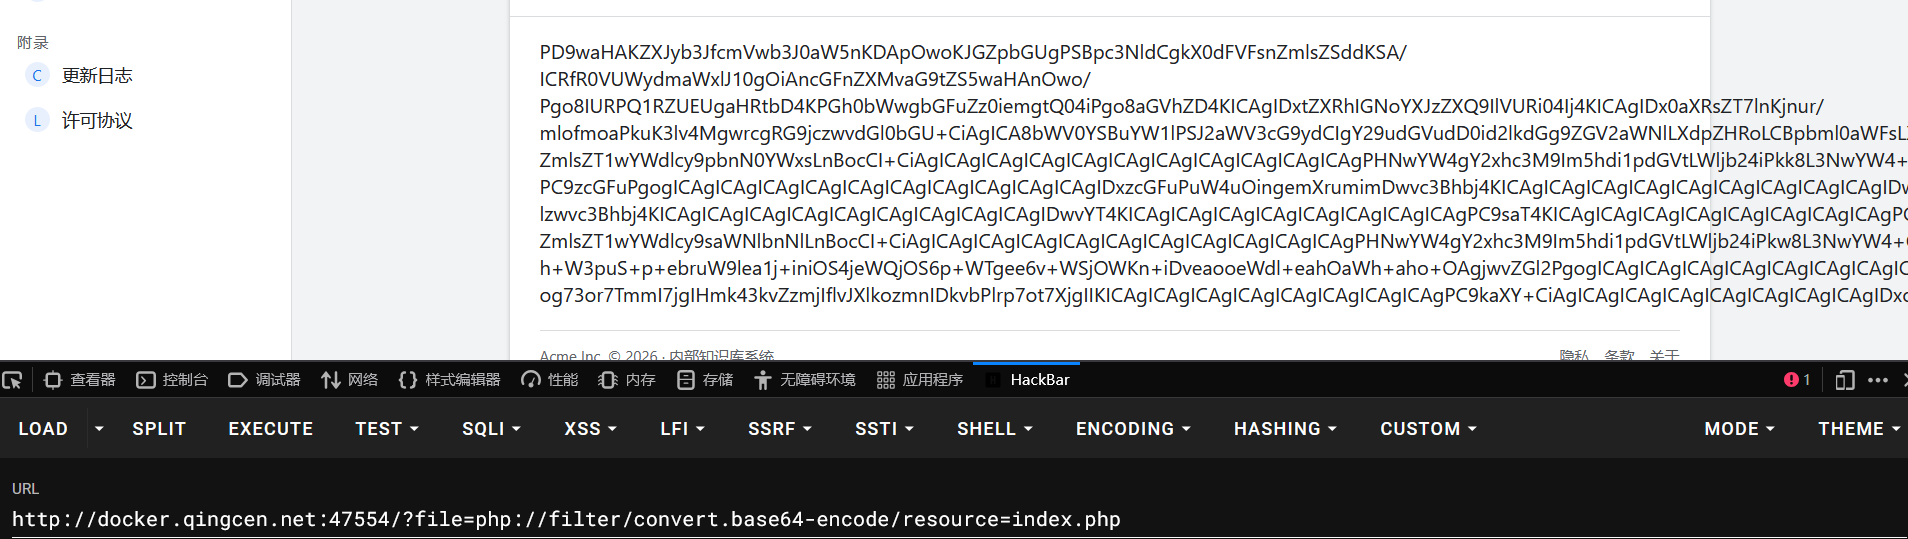Click the HackBar SPLIT button
The image size is (1908, 539).
[x=159, y=429]
